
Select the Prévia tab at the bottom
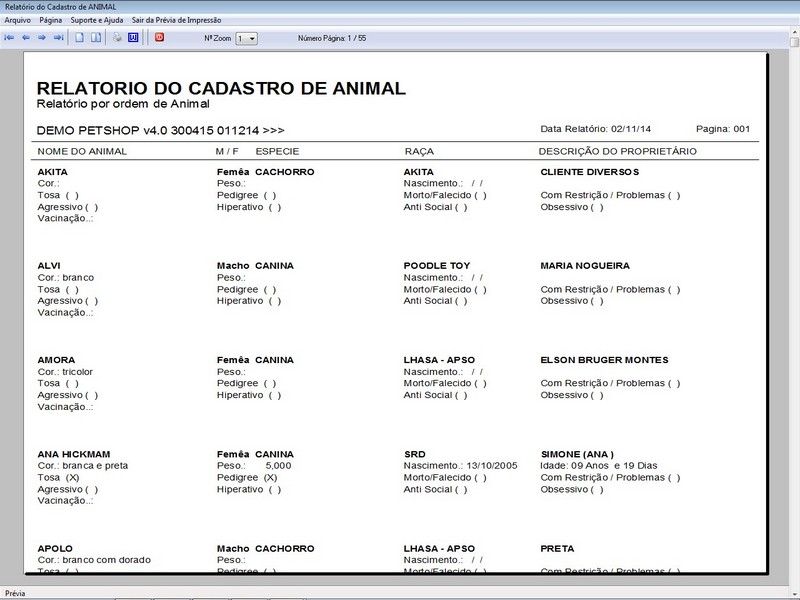[16, 592]
